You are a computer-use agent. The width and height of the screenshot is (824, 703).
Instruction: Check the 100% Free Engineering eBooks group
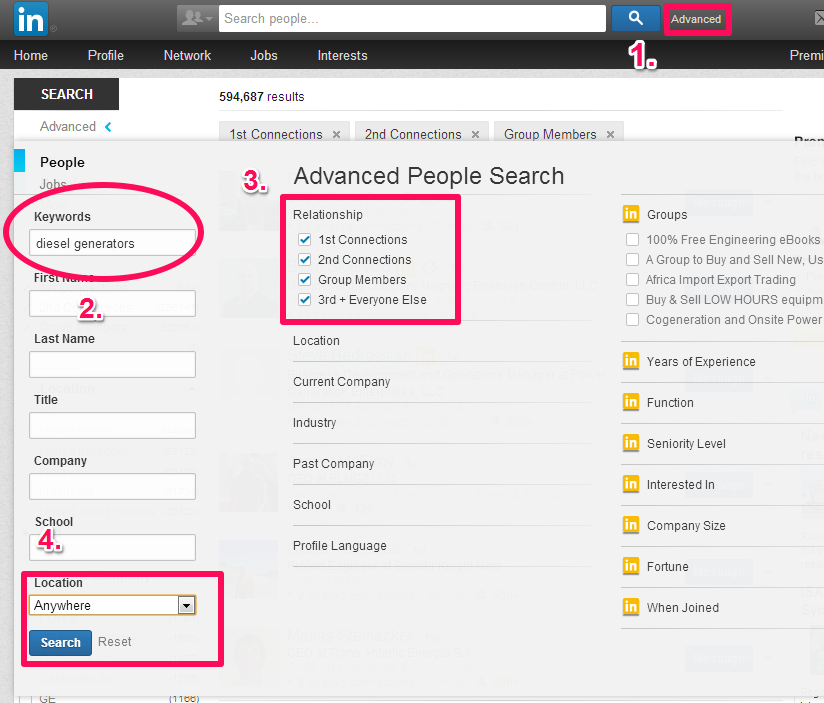(x=633, y=240)
